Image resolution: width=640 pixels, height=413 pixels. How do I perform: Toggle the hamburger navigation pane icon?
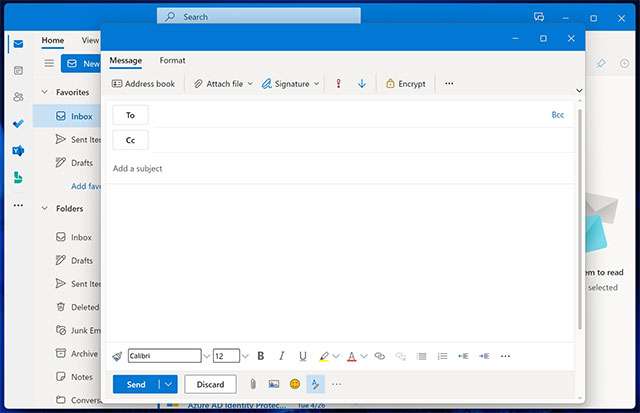(x=49, y=63)
